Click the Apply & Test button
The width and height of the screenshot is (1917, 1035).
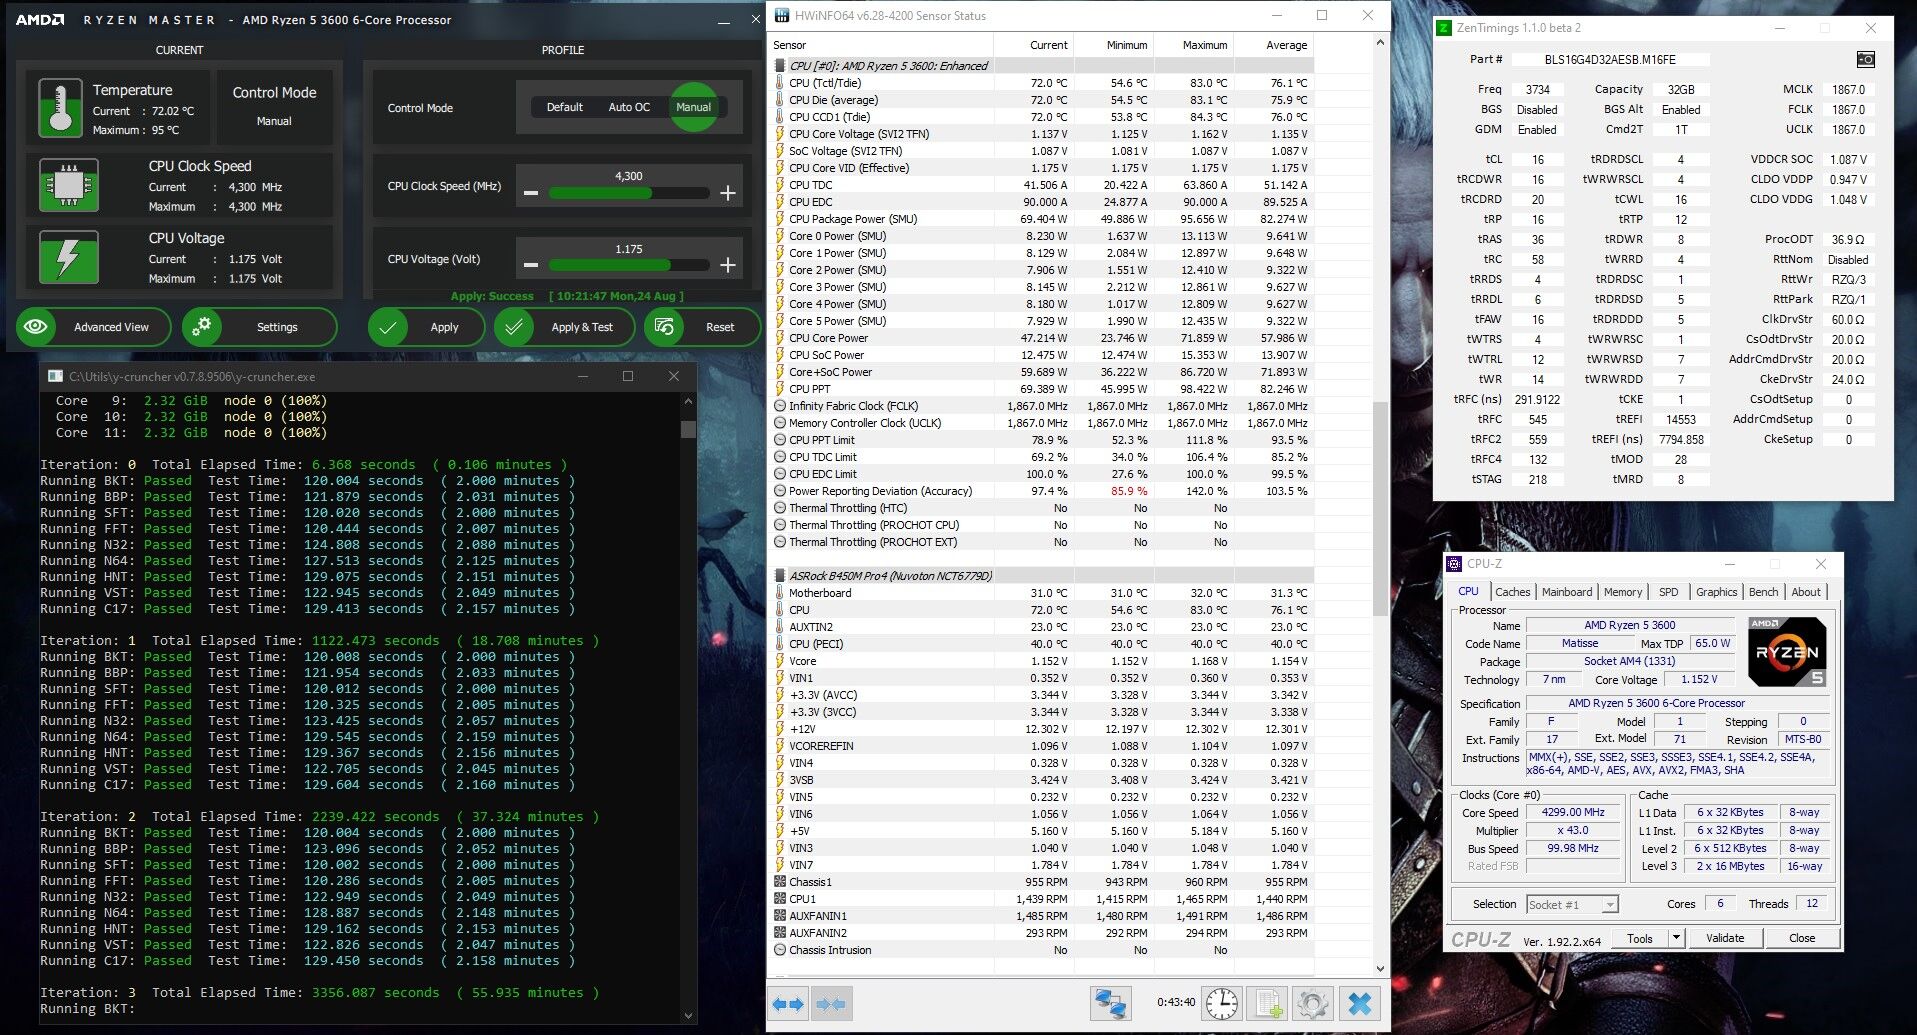564,327
